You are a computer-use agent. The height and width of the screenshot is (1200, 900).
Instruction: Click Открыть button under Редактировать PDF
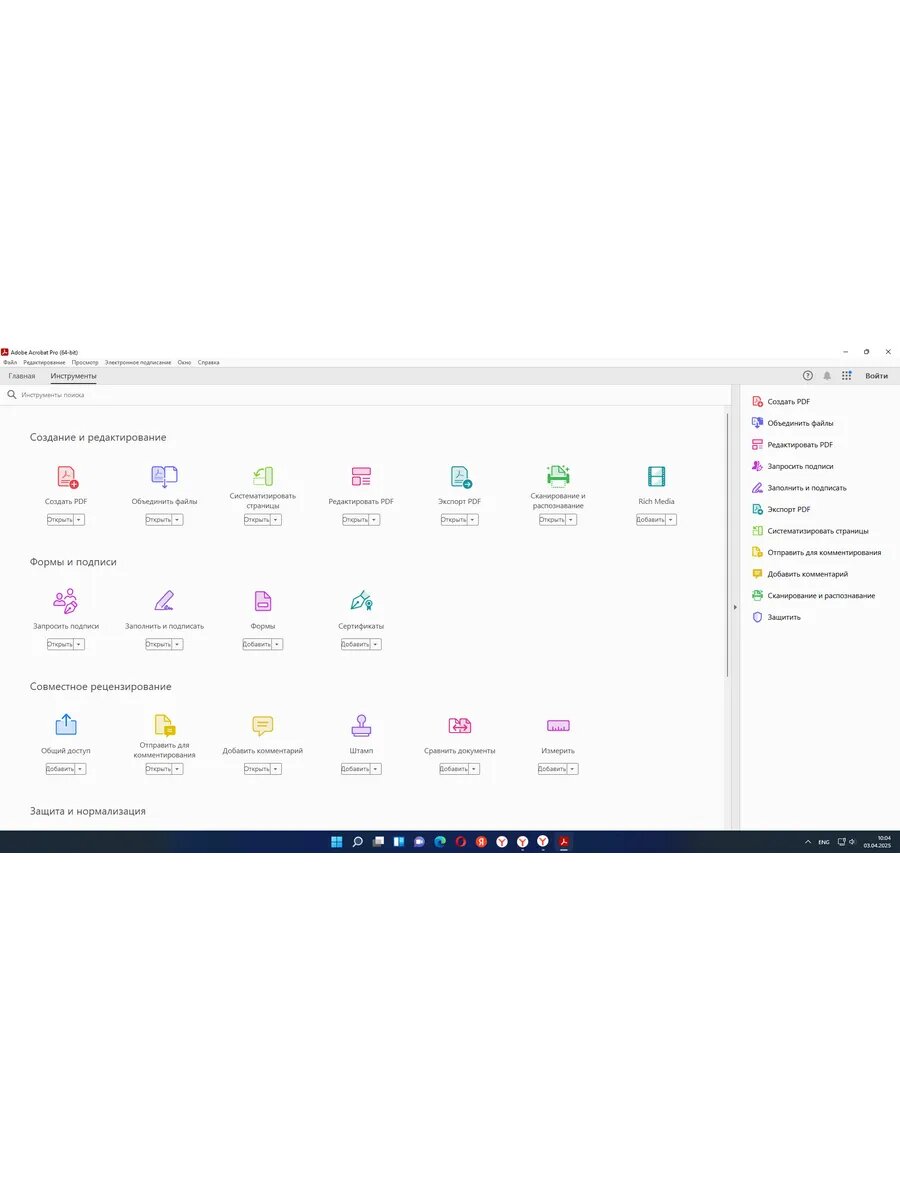pos(355,520)
